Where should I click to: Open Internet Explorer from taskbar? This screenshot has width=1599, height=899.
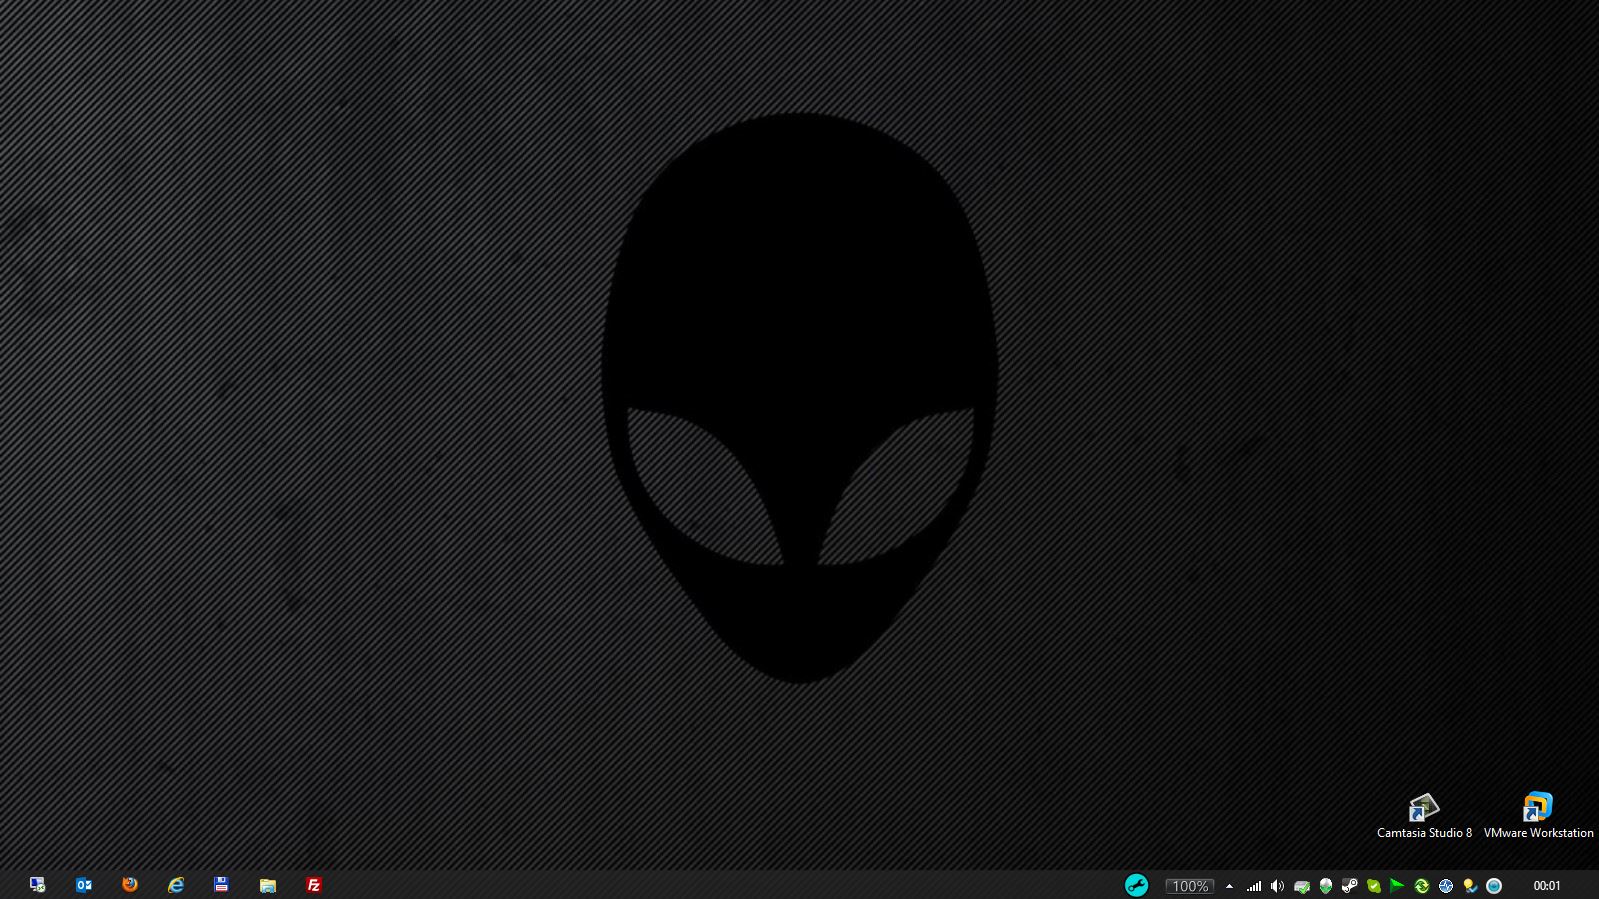[176, 885]
